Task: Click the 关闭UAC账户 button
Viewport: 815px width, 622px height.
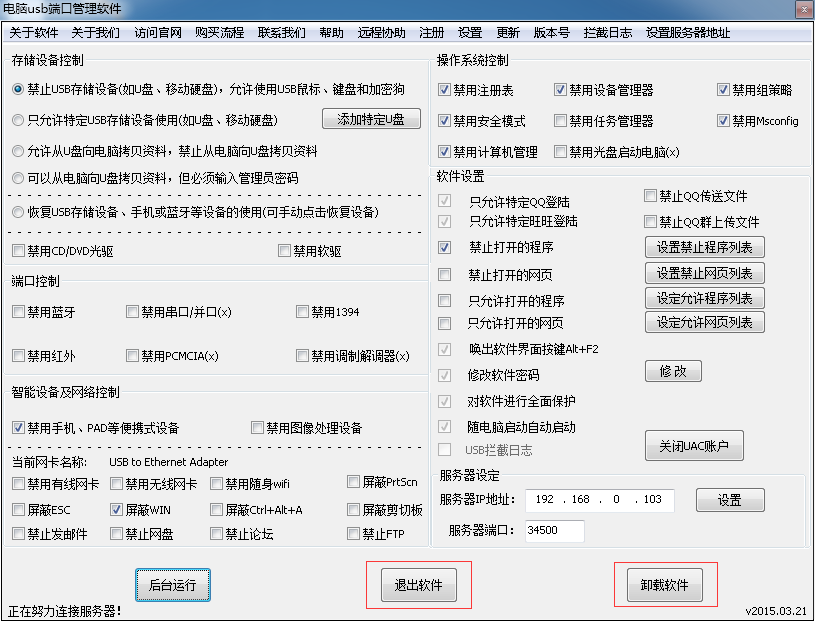Action: pos(694,446)
